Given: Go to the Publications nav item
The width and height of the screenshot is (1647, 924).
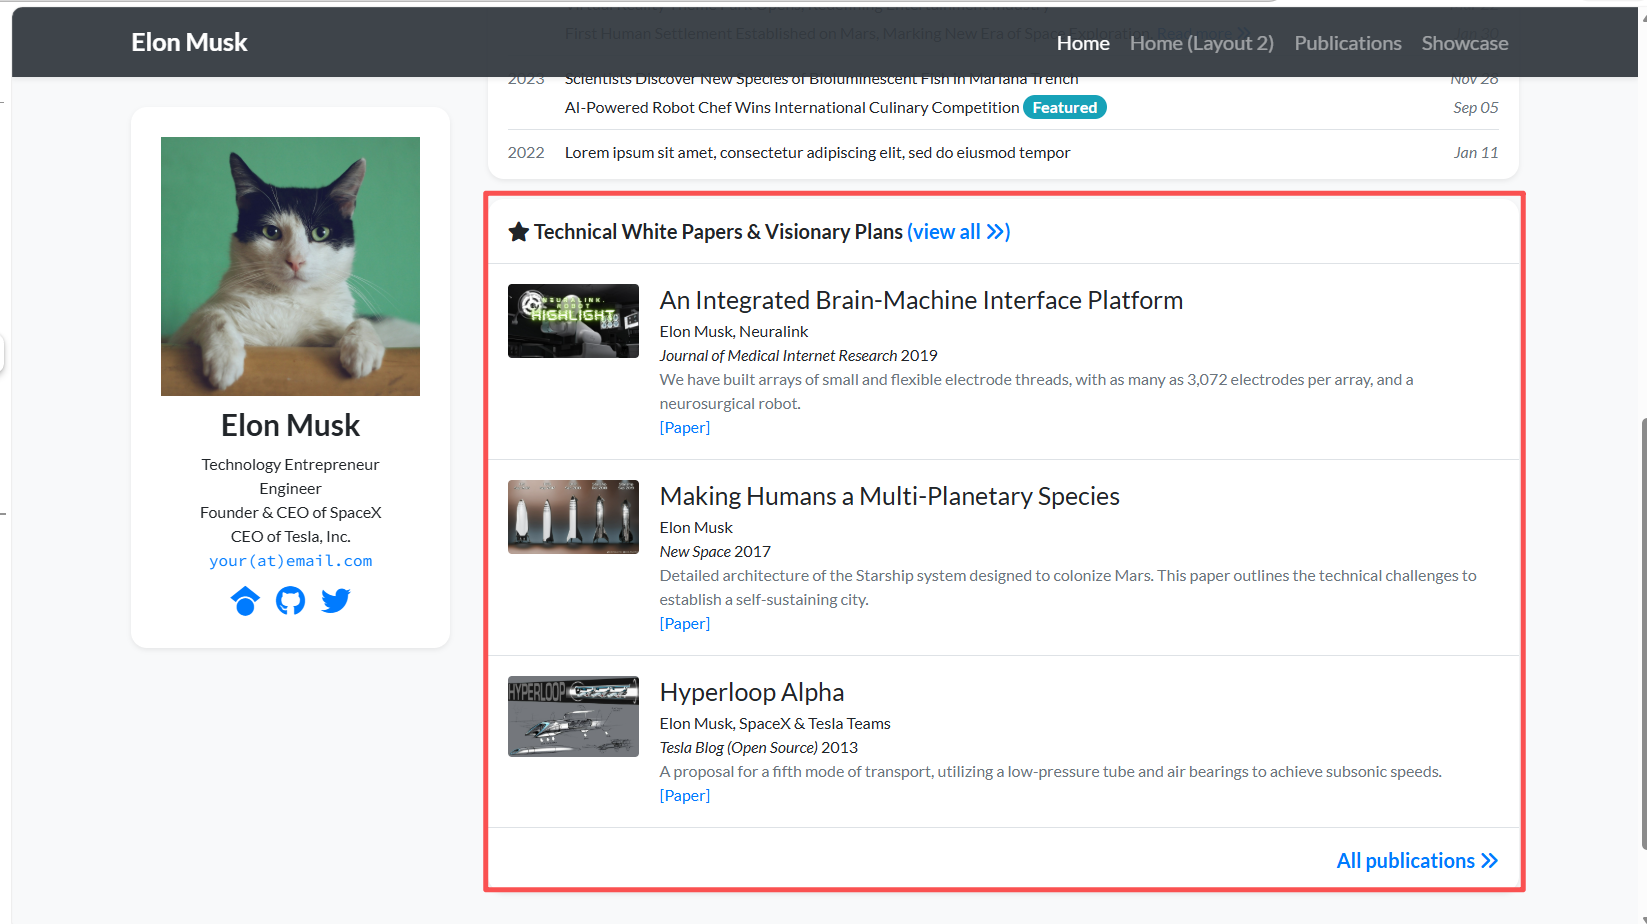Looking at the screenshot, I should [1347, 43].
